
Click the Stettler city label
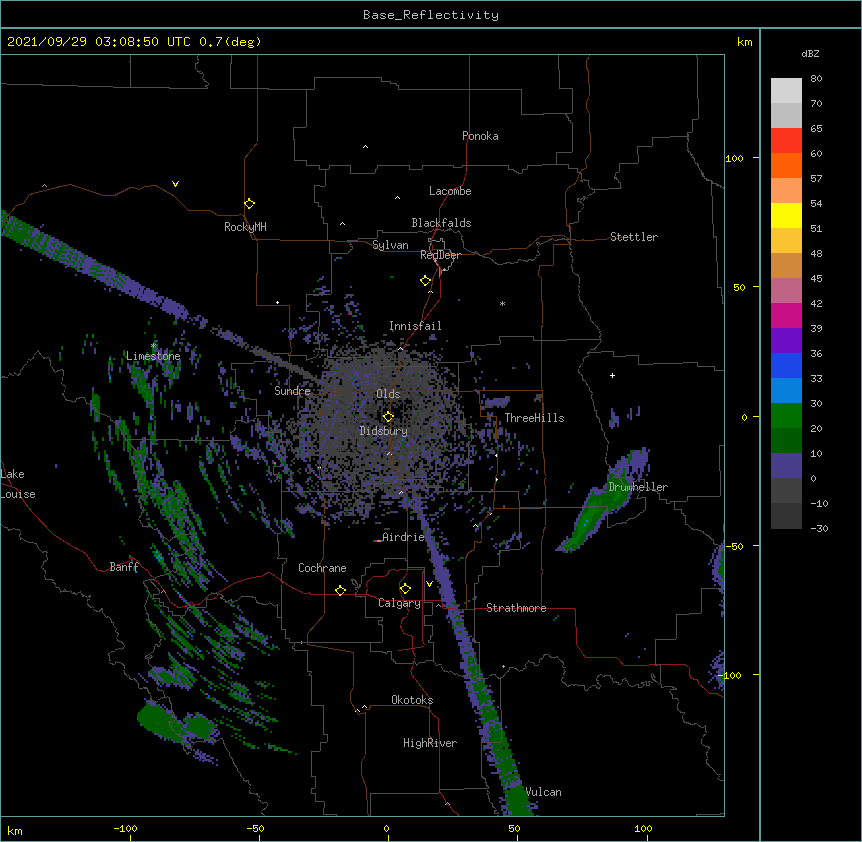tap(634, 237)
